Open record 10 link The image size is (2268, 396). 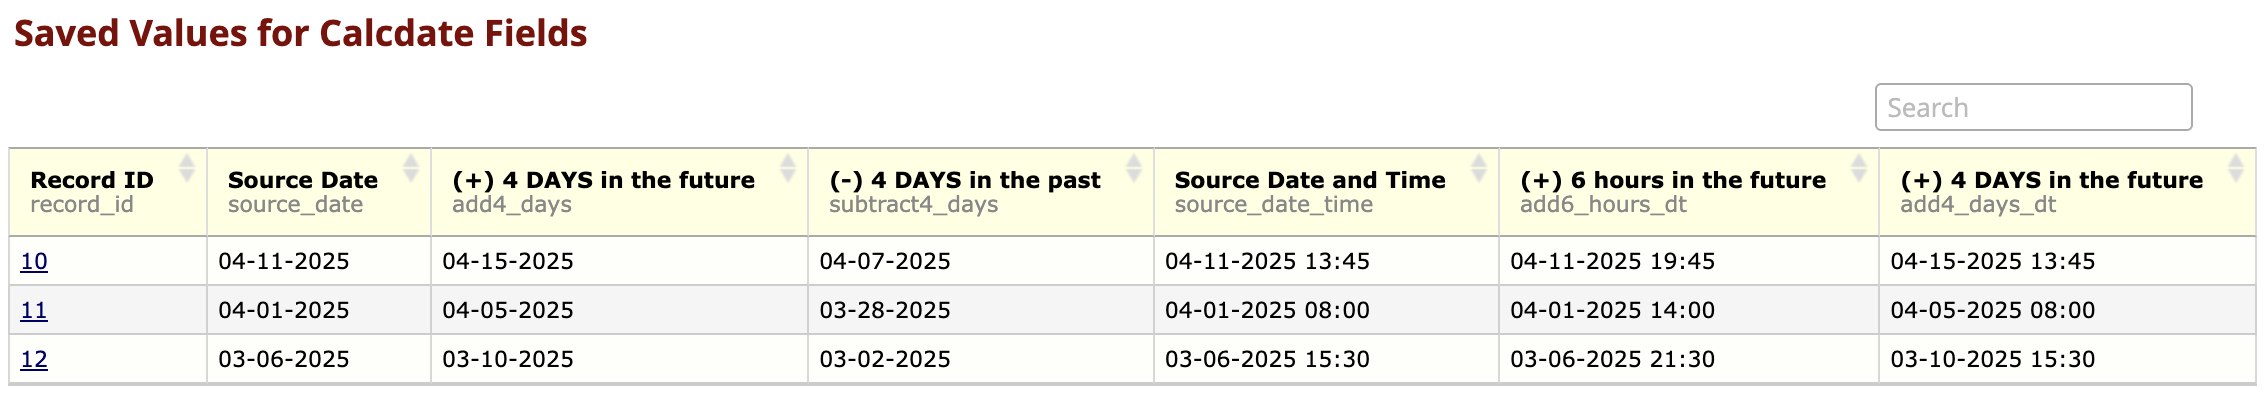[34, 262]
